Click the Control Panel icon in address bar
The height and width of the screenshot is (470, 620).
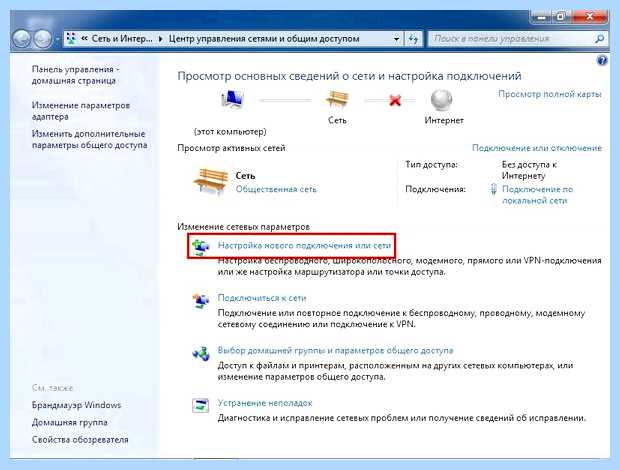[71, 38]
